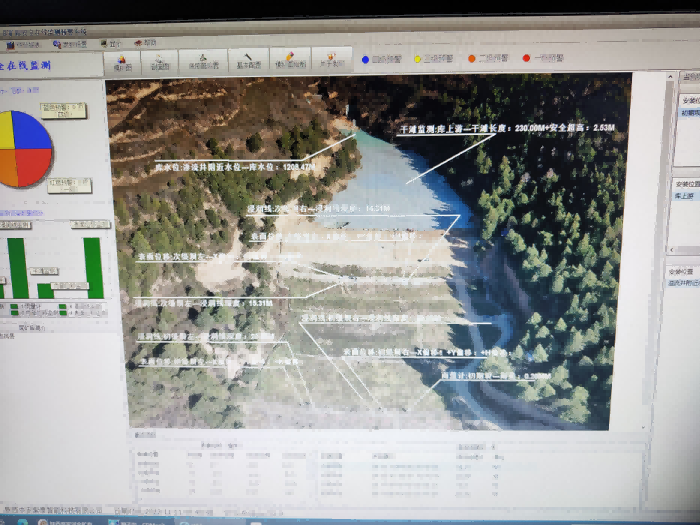Select the red slice of the pie chart

[35, 167]
